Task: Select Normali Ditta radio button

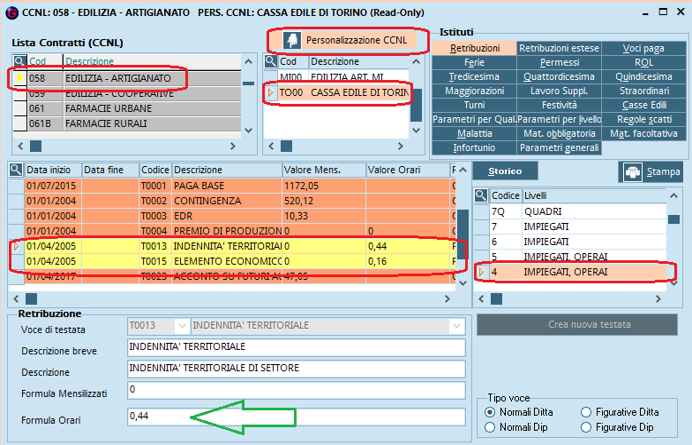Action: [490, 412]
